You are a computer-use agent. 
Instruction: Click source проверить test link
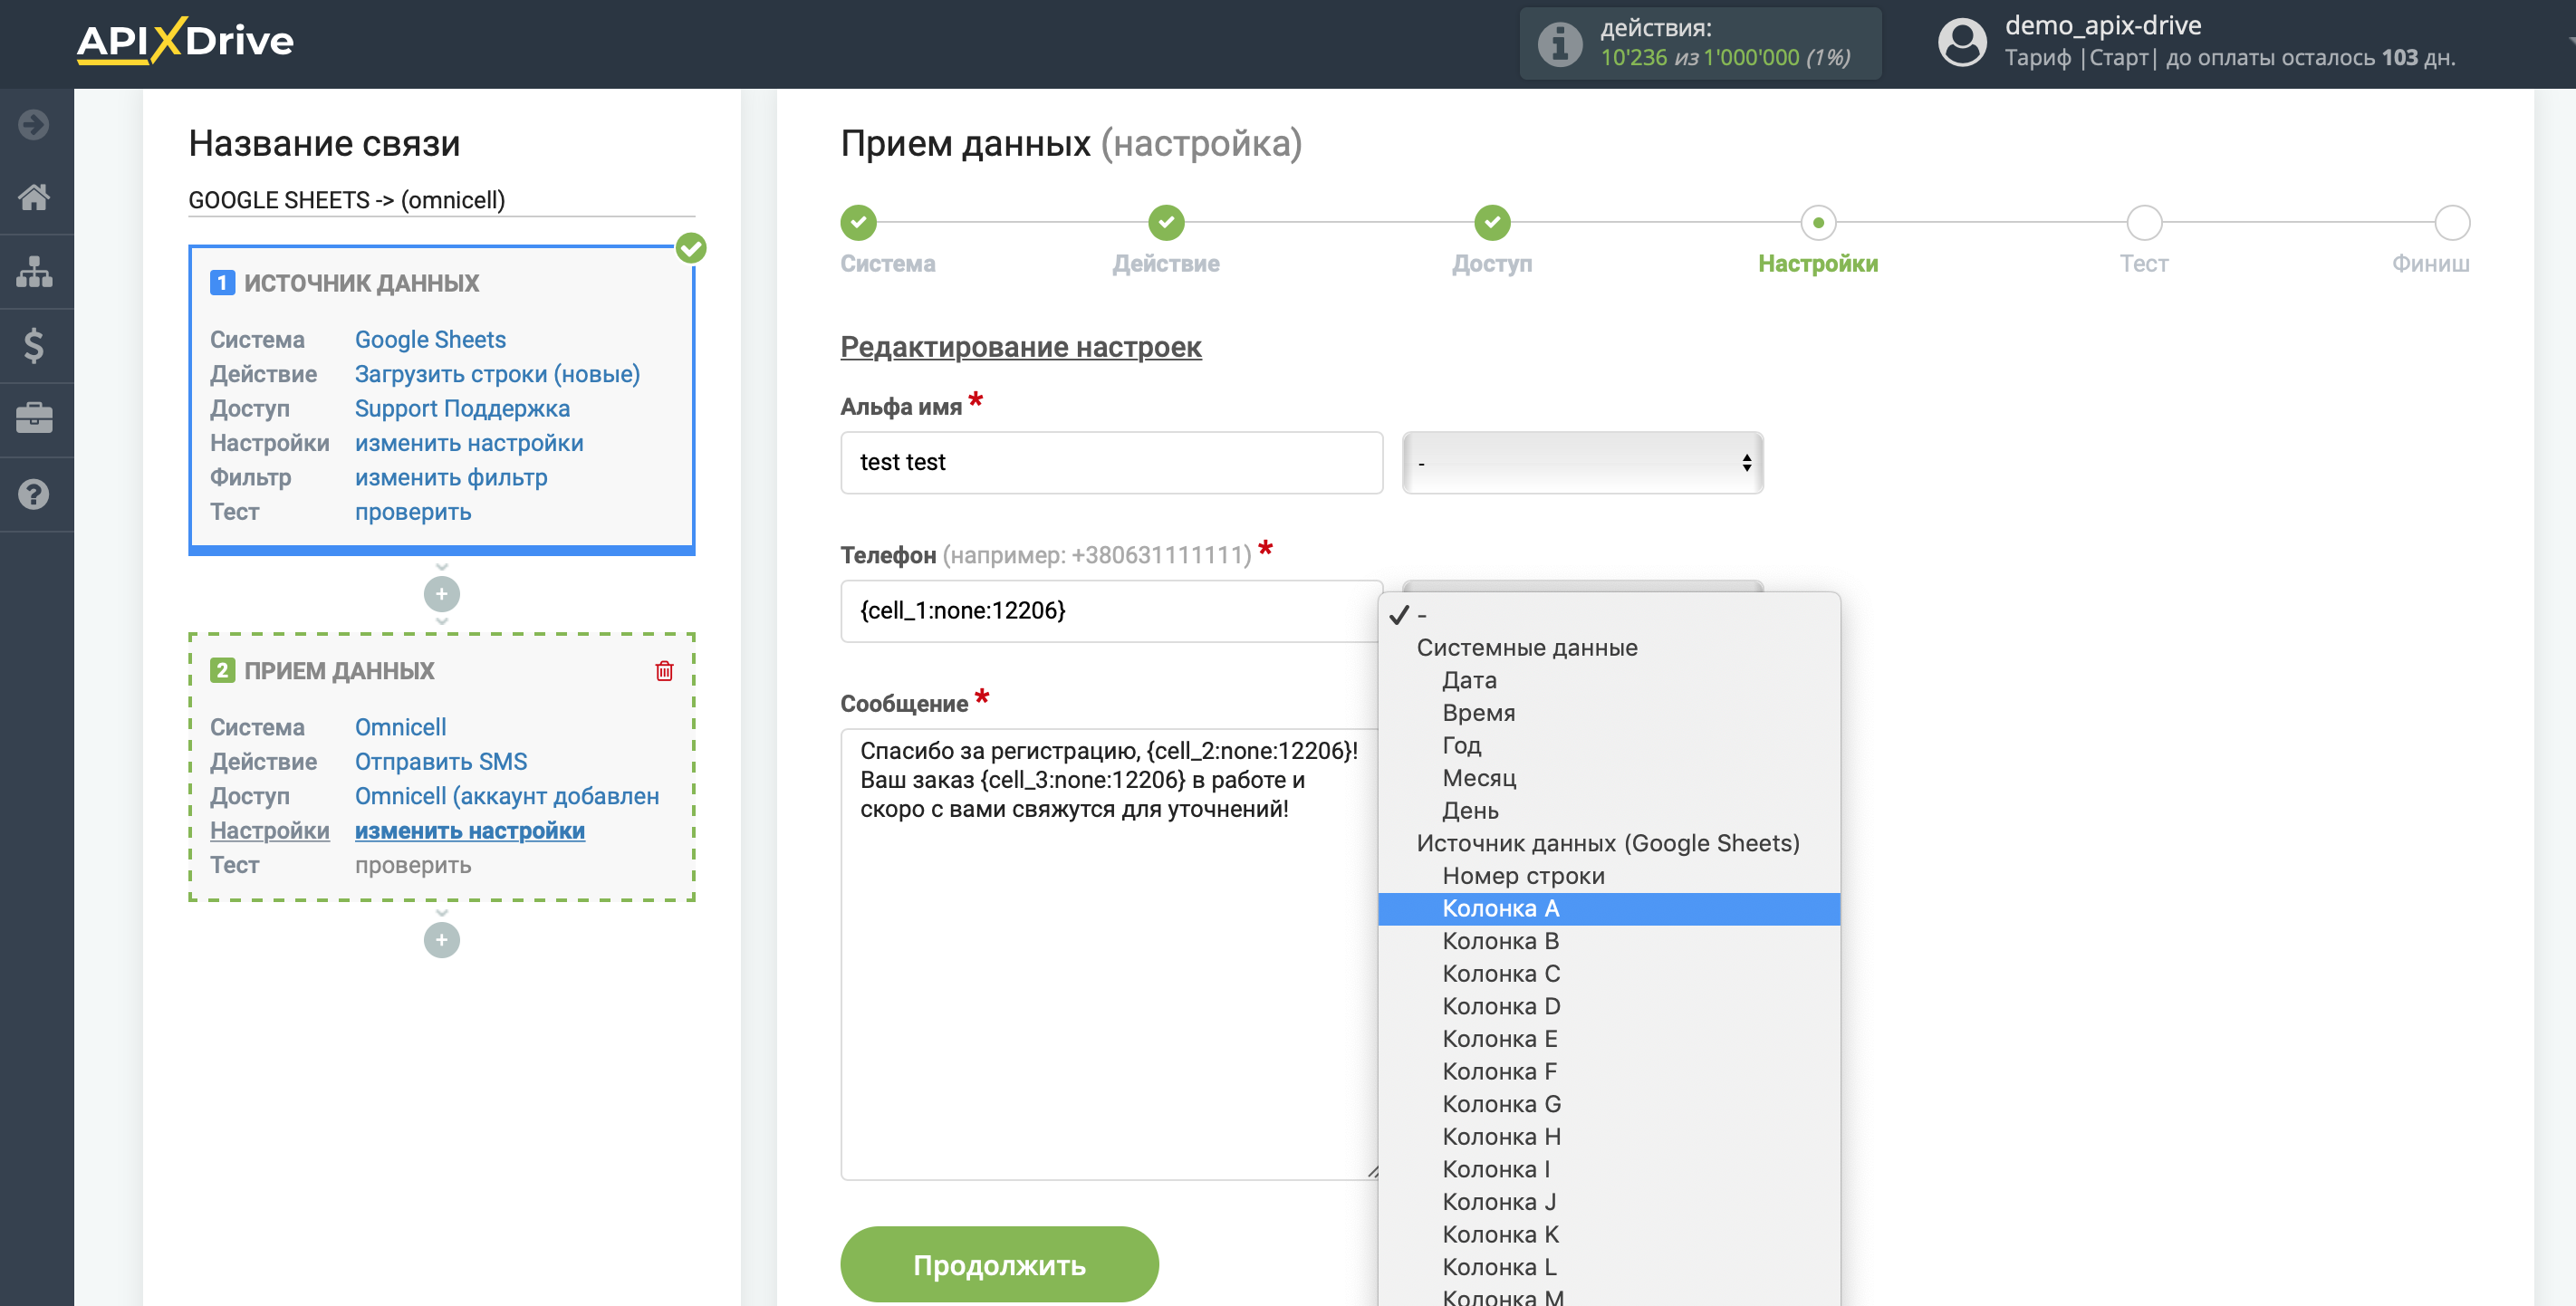(413, 512)
